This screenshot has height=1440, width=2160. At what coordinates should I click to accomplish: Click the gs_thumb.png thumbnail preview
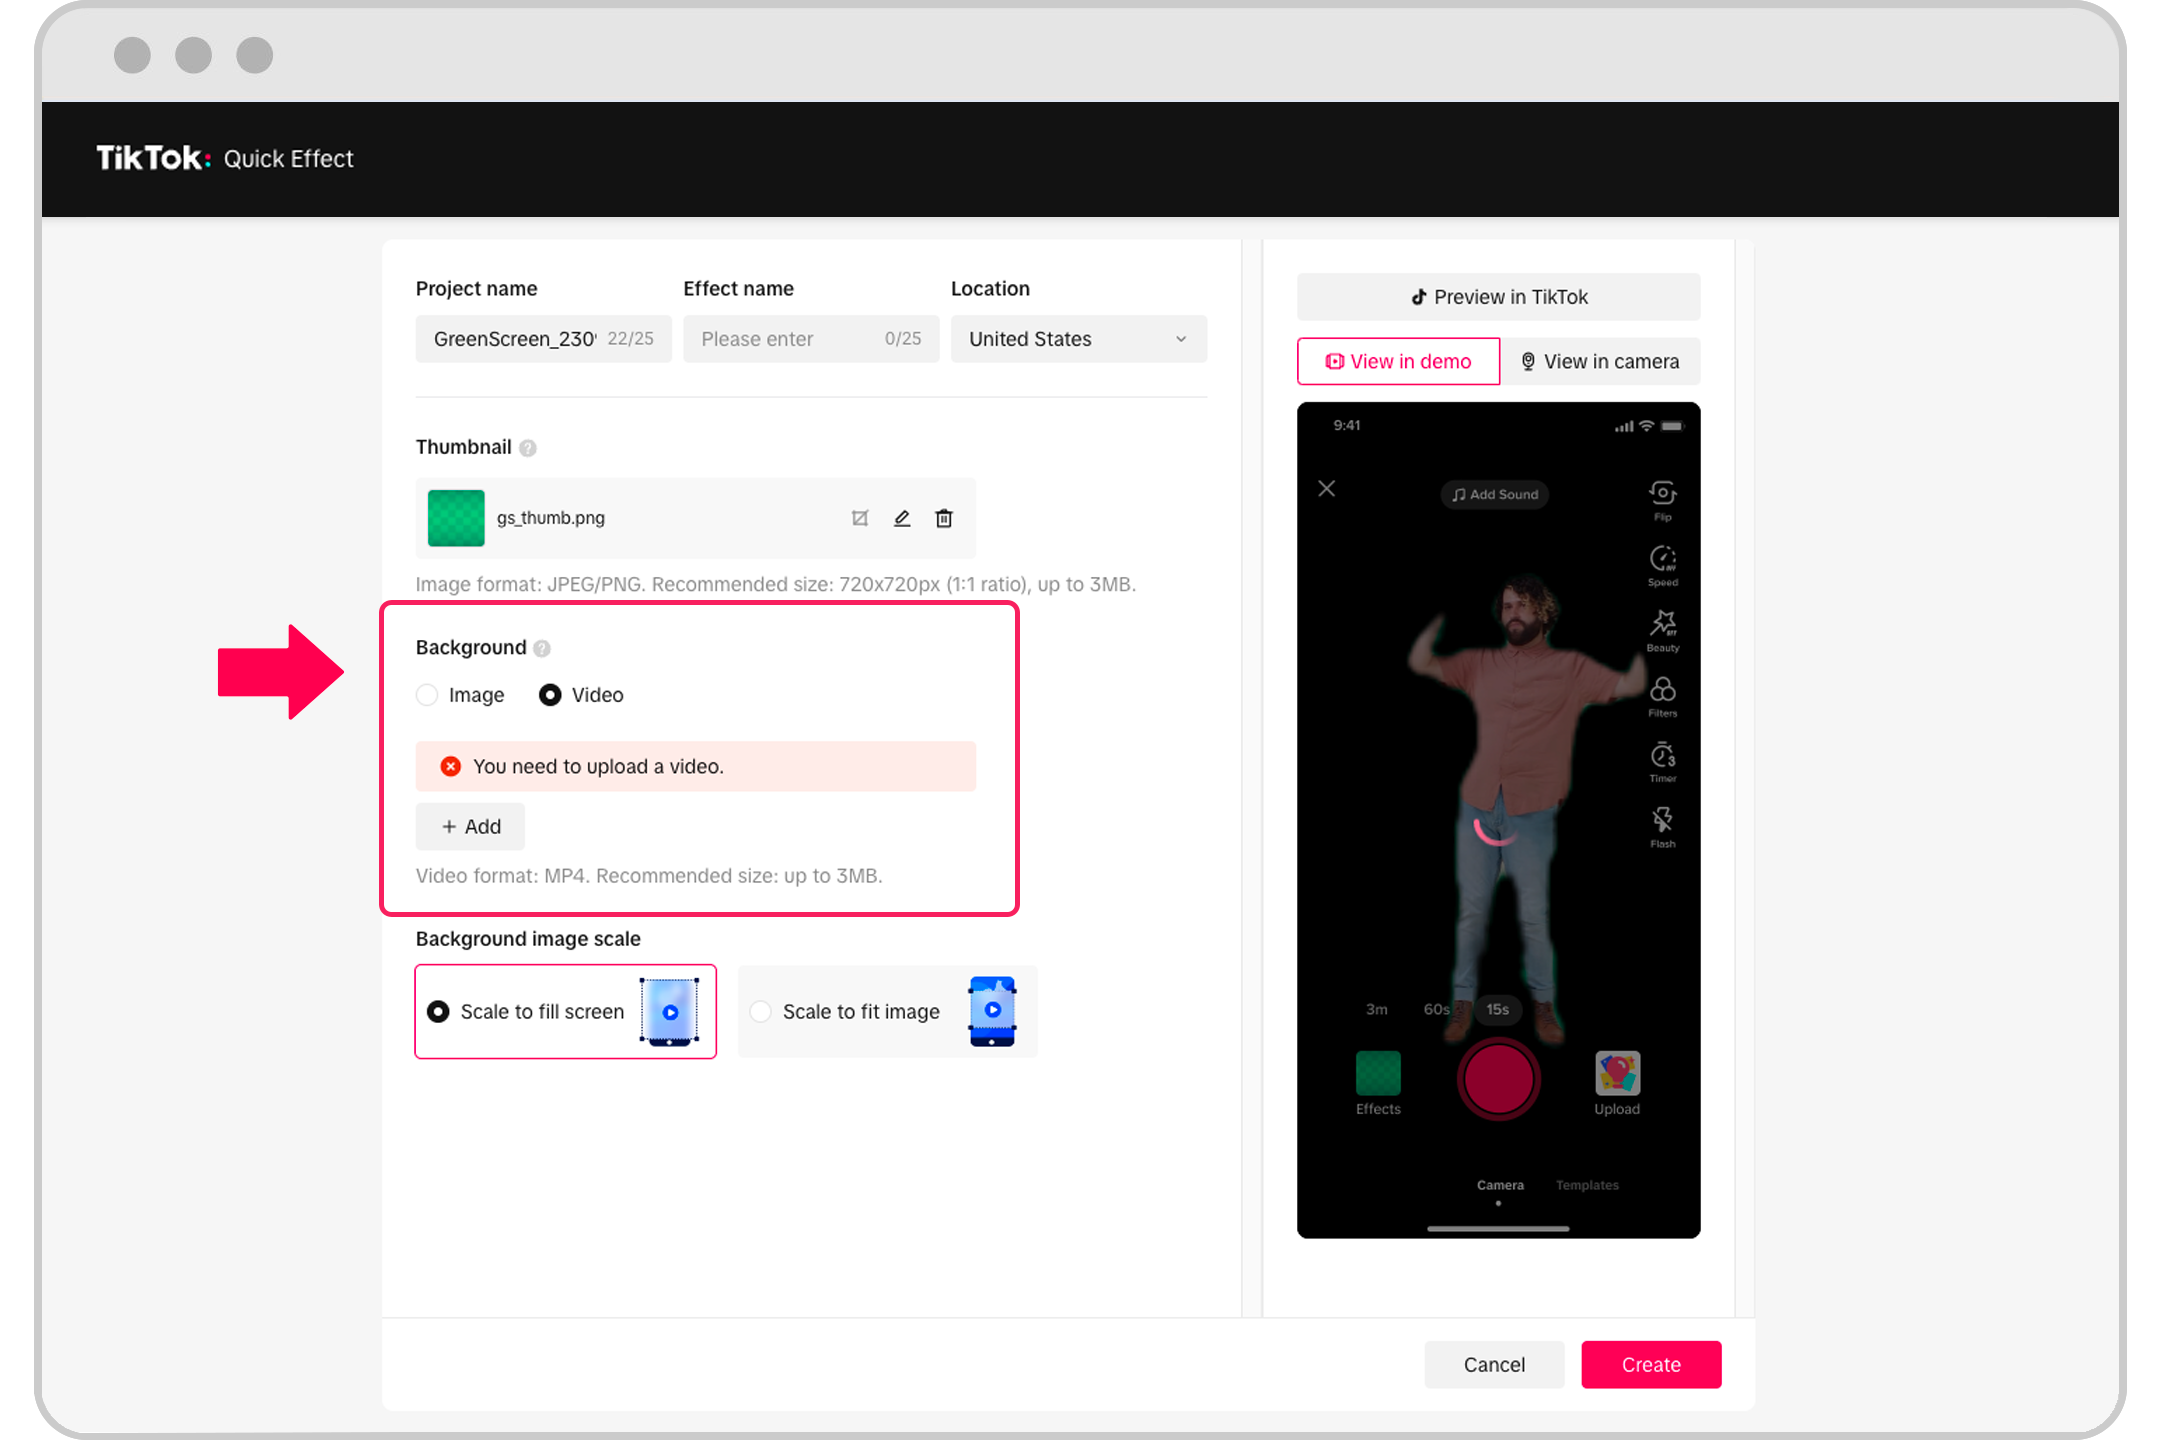click(x=456, y=518)
